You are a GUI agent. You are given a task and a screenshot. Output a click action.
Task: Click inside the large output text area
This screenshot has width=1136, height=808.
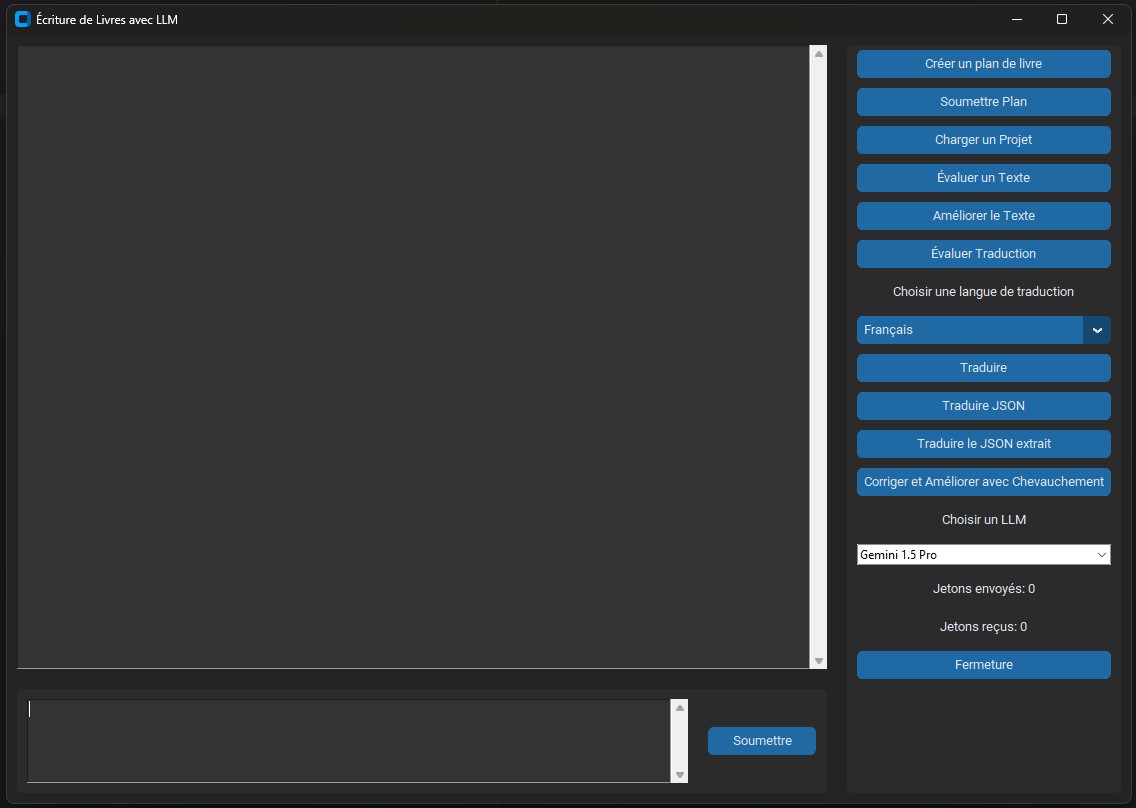click(413, 357)
